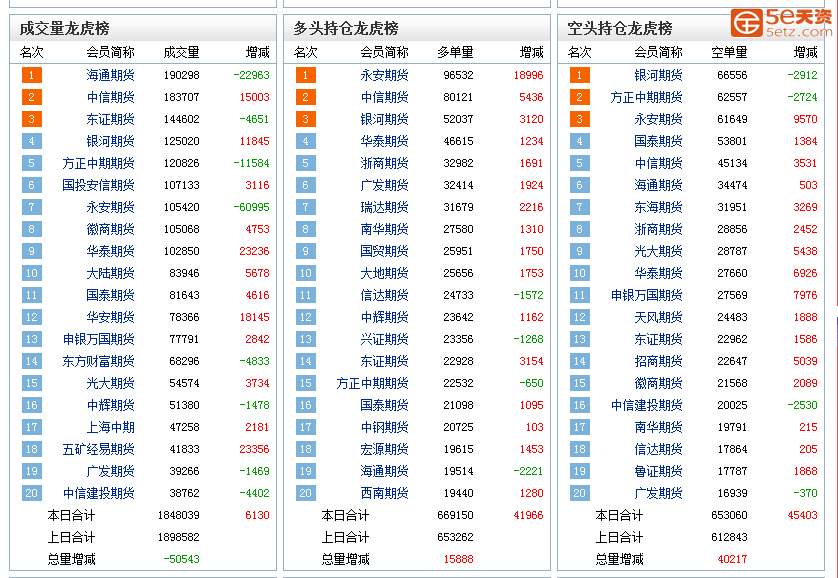Click 银河期货 in 空头持仓龙虎榜 table
The width and height of the screenshot is (838, 578).
point(658,75)
